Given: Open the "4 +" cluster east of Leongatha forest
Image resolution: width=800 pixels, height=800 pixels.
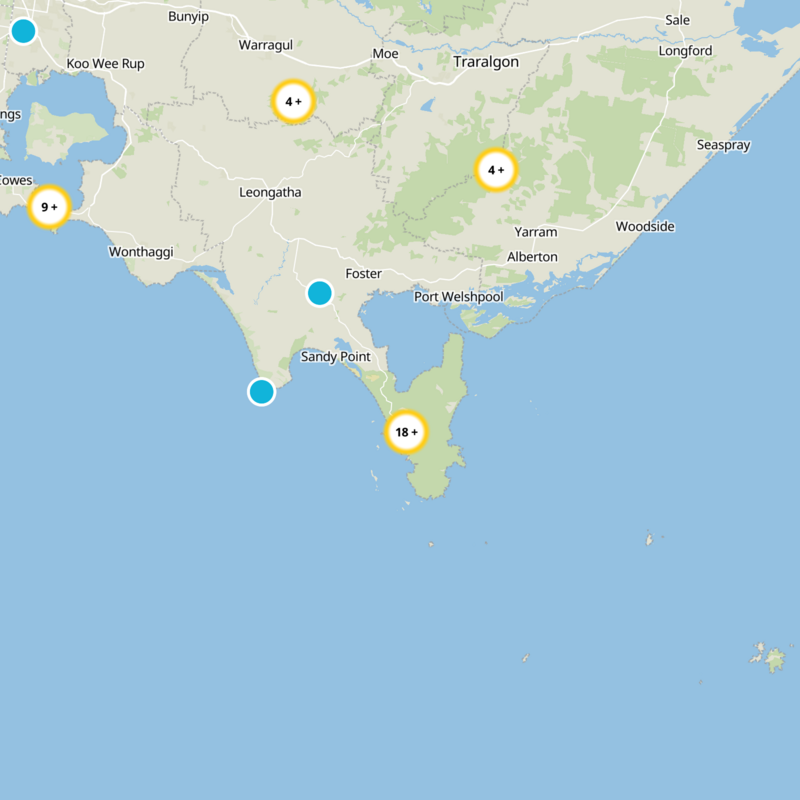Looking at the screenshot, I should (497, 170).
